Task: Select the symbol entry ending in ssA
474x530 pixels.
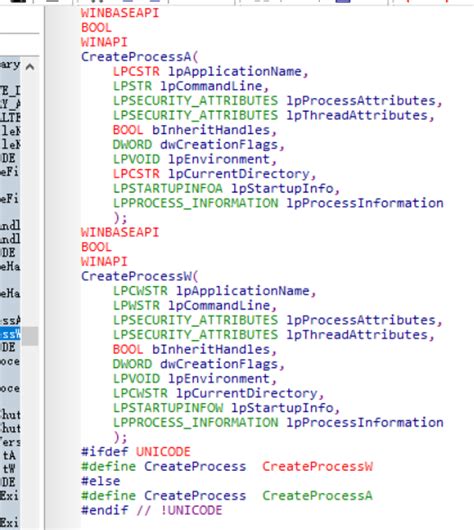Action: tap(10, 320)
